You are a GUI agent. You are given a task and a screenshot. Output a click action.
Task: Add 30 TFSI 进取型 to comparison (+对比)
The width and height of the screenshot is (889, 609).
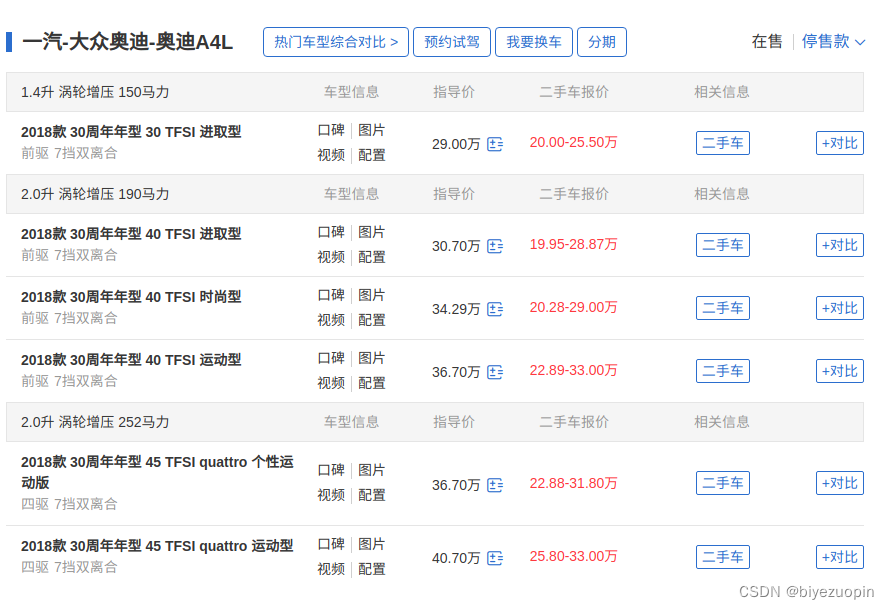click(840, 143)
